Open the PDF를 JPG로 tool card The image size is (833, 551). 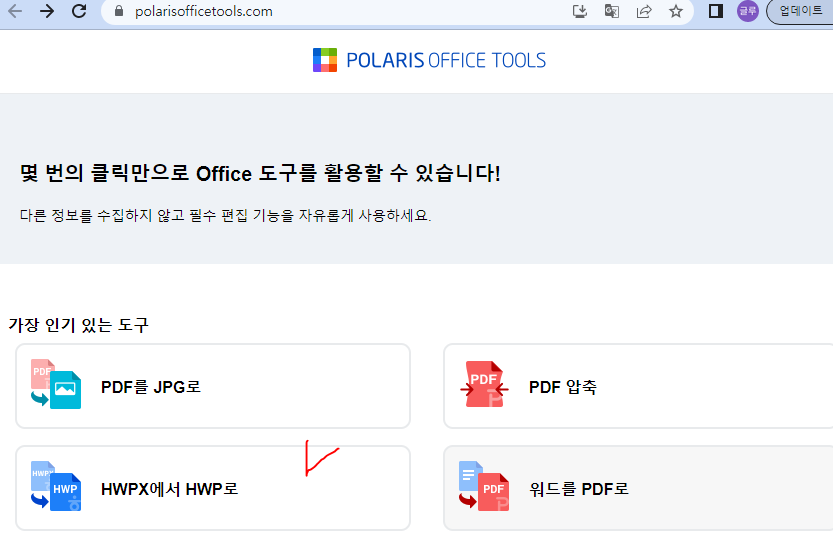[x=213, y=386]
